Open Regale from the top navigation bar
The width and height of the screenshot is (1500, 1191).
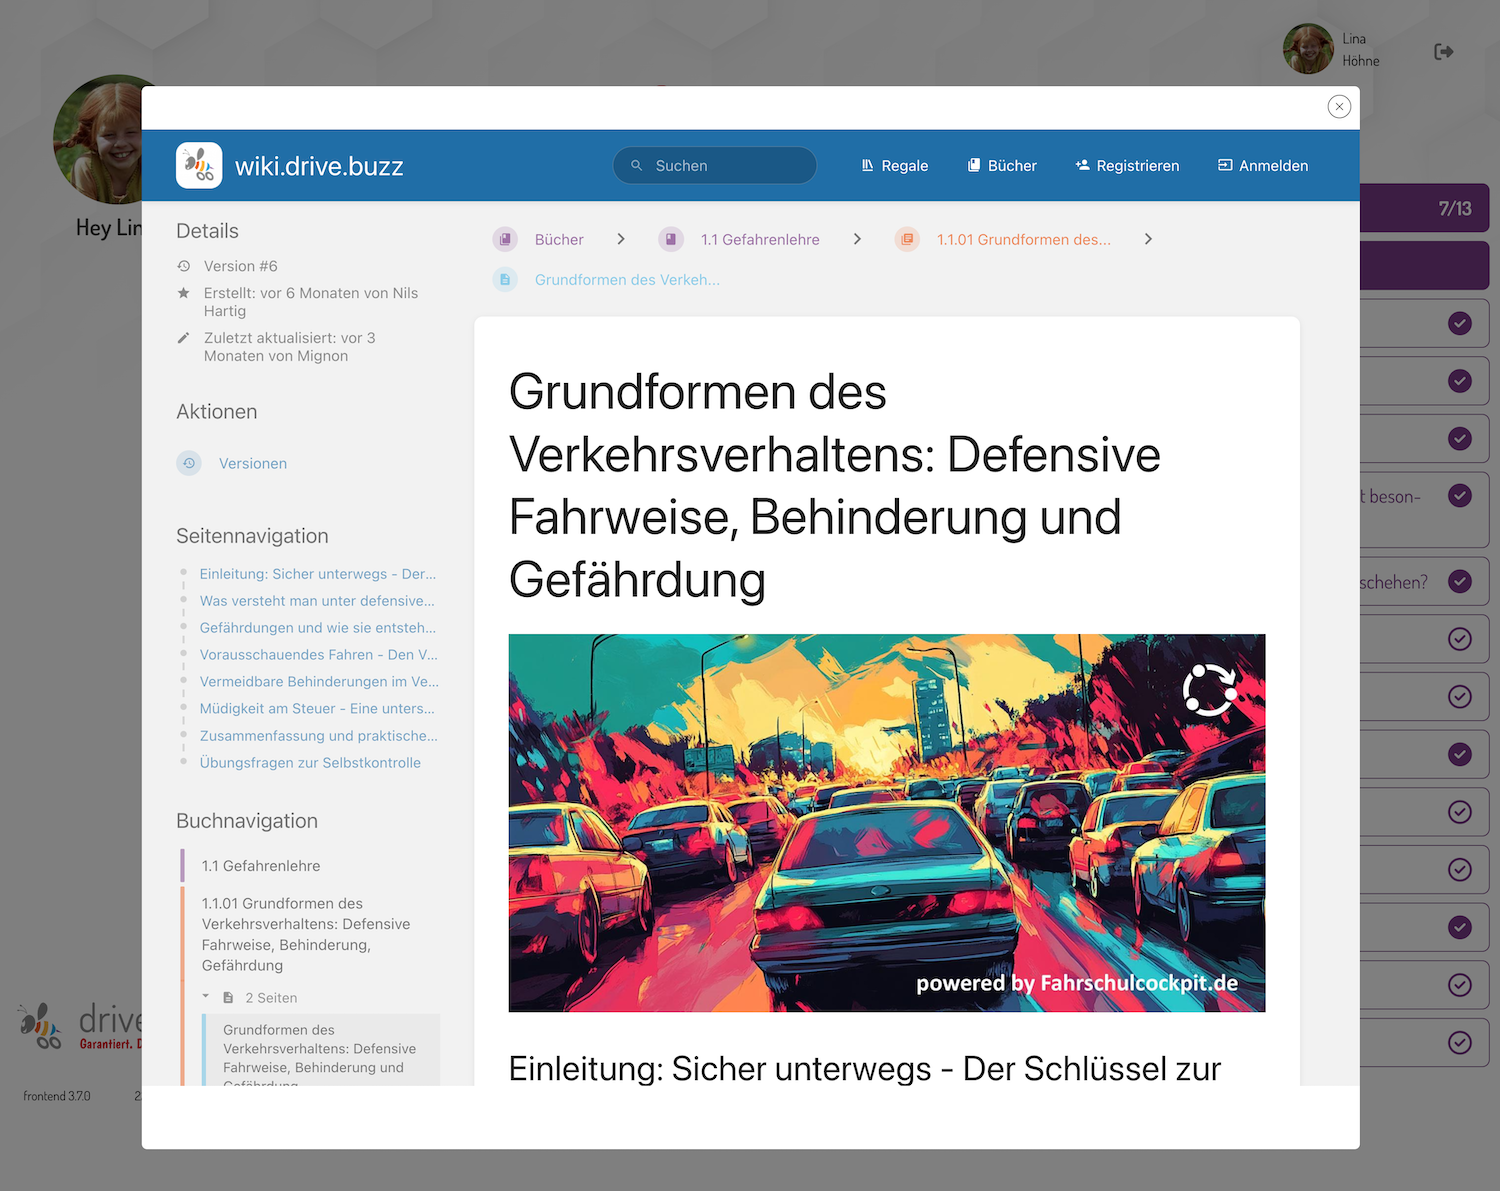tap(905, 165)
